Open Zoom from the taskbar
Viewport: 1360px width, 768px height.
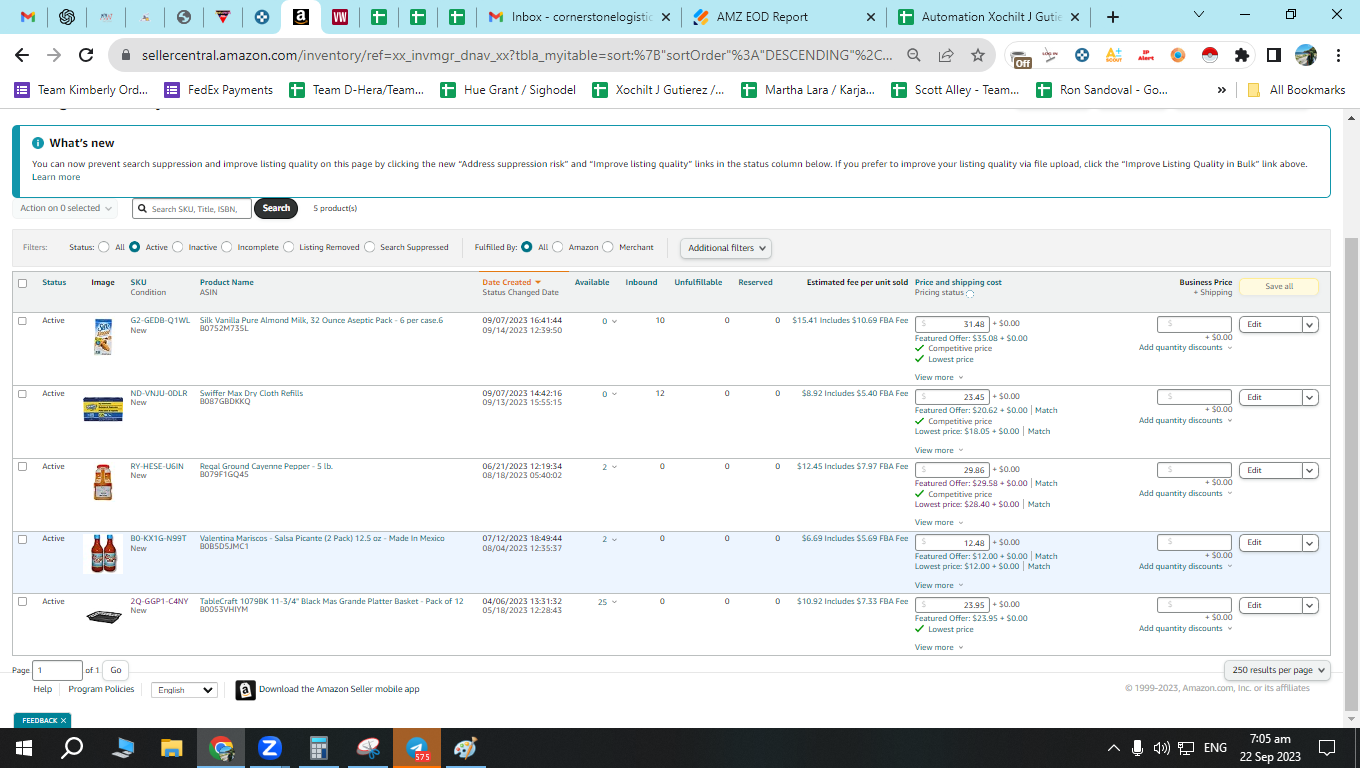coord(270,747)
